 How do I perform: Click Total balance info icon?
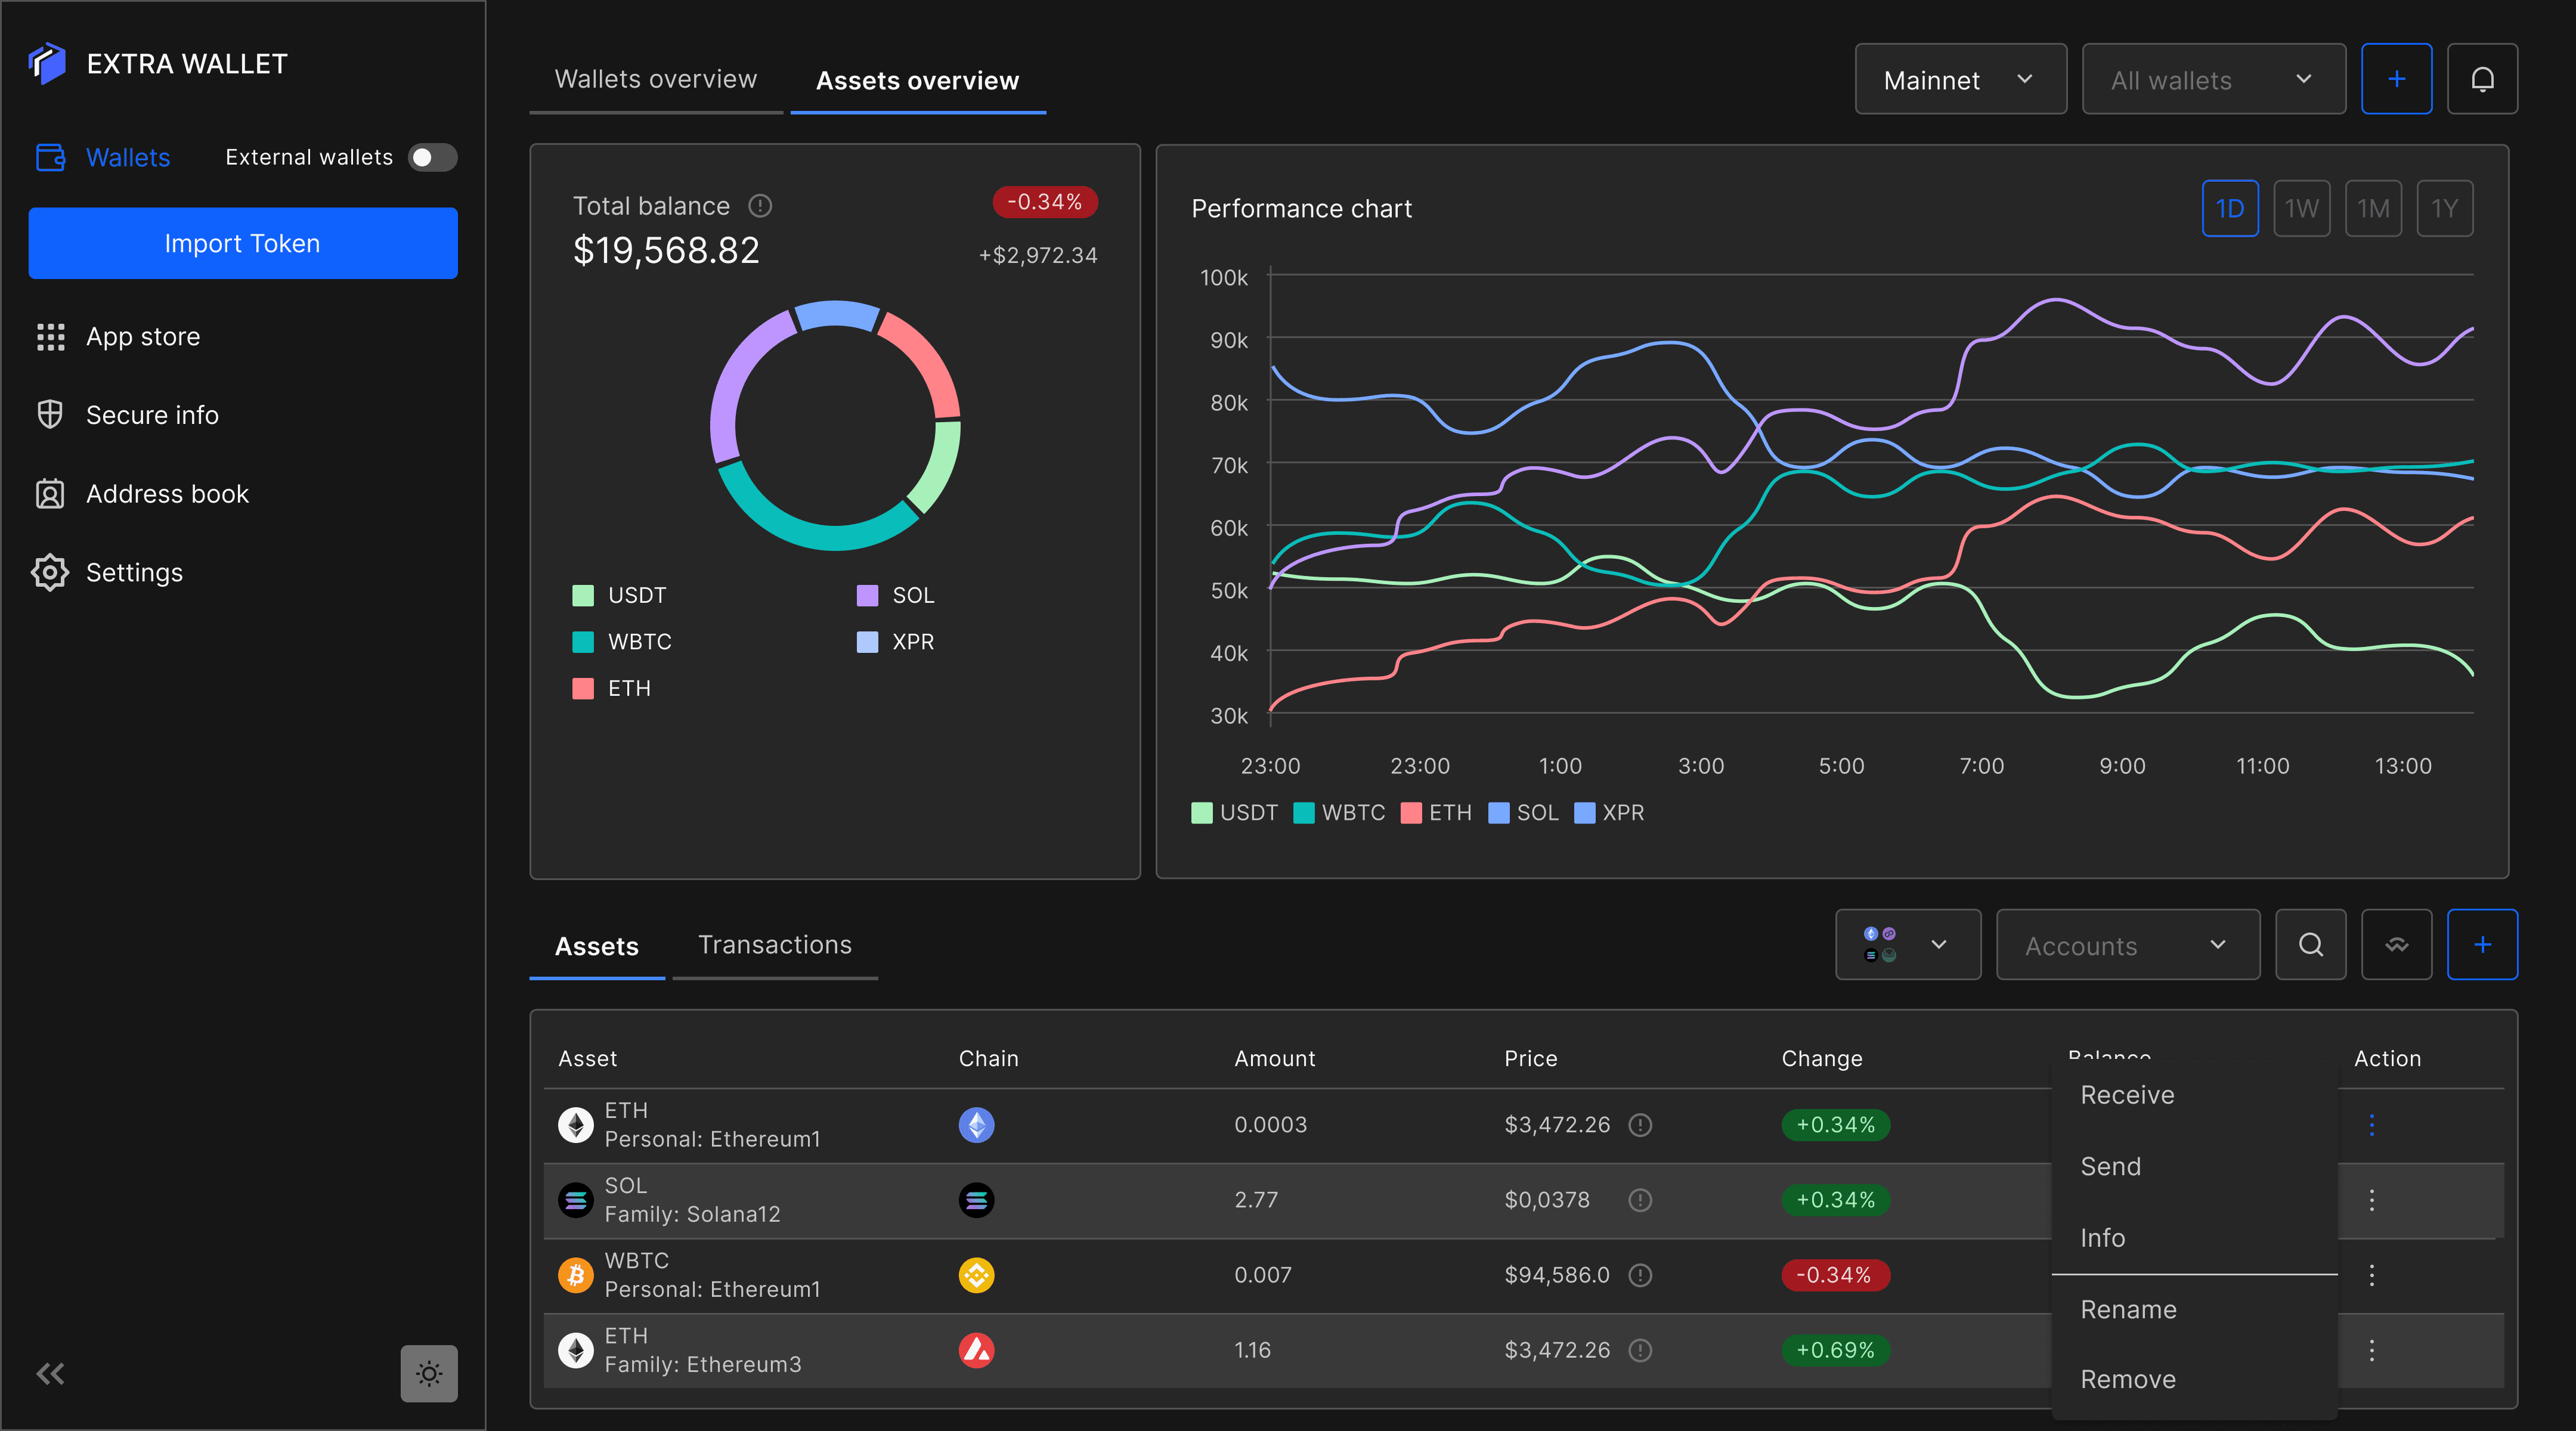pos(760,206)
